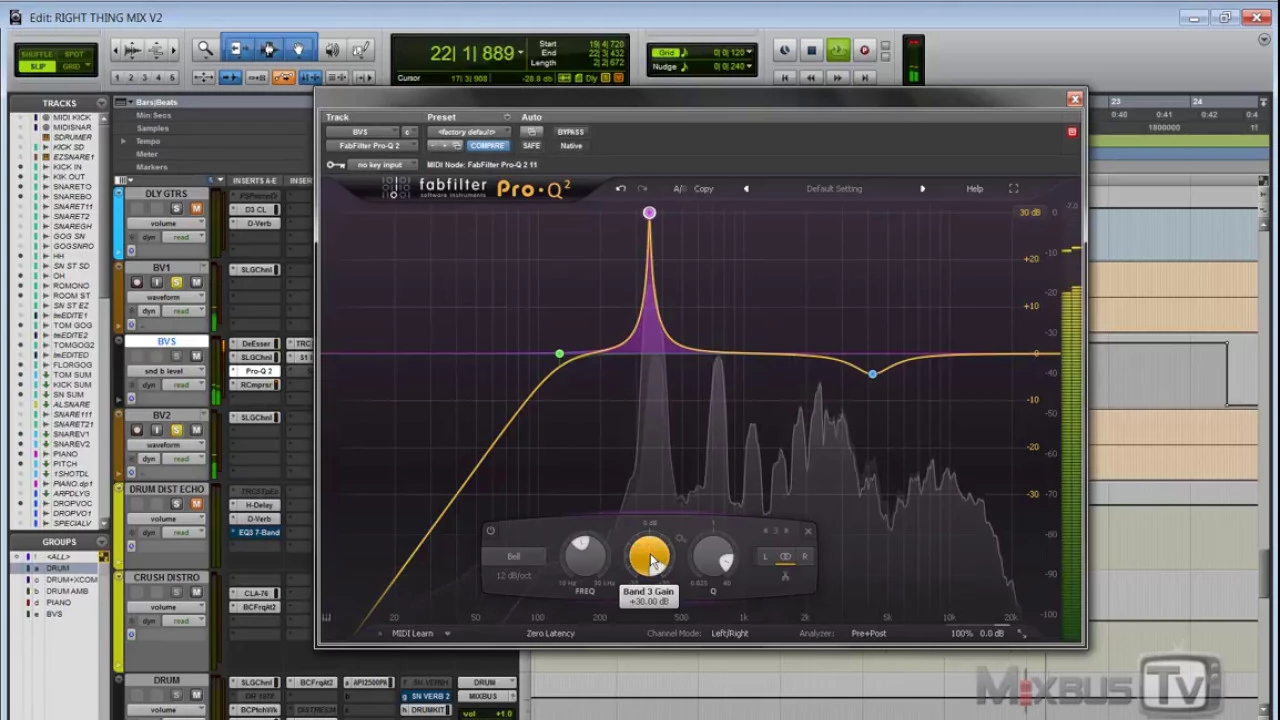Select the blue band node
Screen dimensions: 1280x720
[x=872, y=374]
